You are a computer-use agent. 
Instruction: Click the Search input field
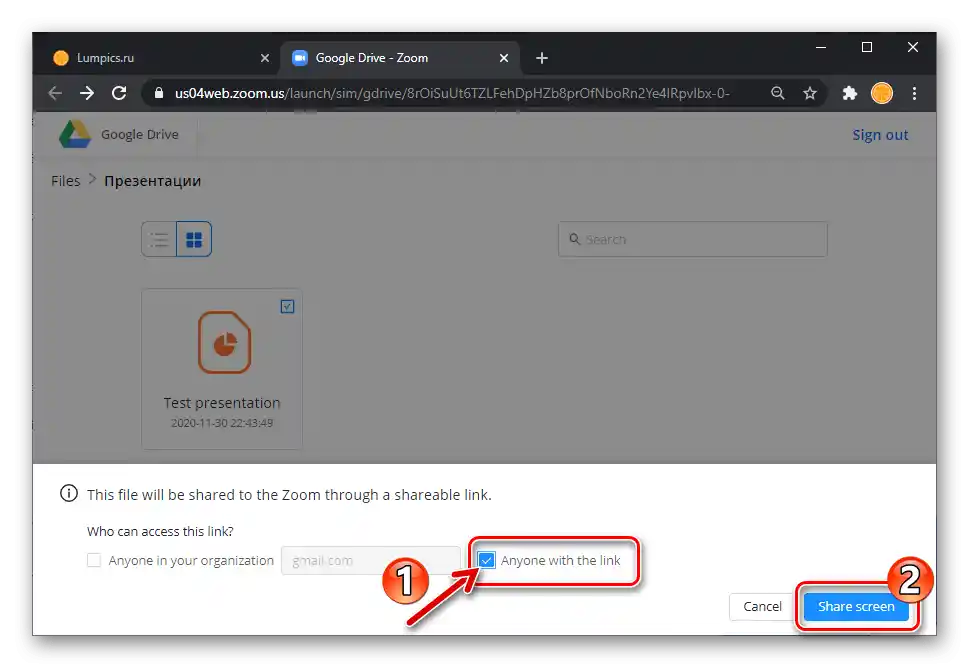(693, 239)
